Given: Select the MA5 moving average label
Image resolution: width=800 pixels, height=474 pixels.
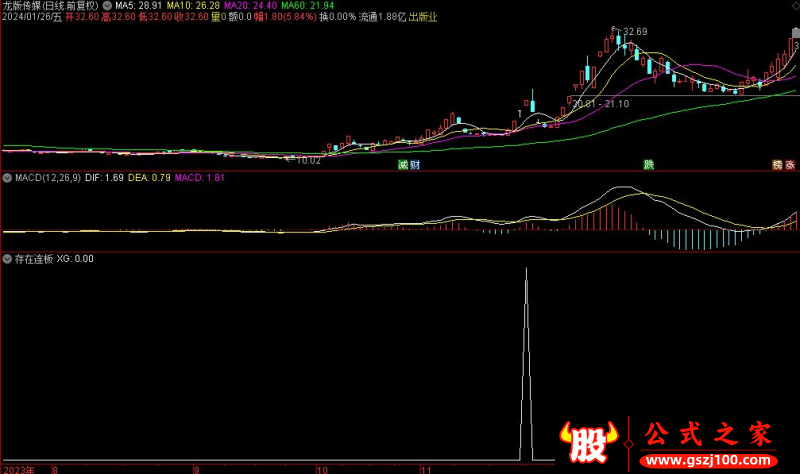Looking at the screenshot, I should (137, 5).
